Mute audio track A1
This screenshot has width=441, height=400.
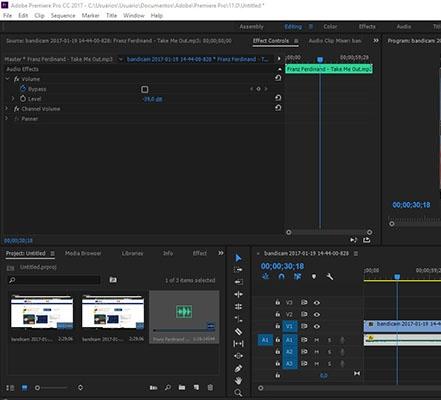pyautogui.click(x=317, y=340)
